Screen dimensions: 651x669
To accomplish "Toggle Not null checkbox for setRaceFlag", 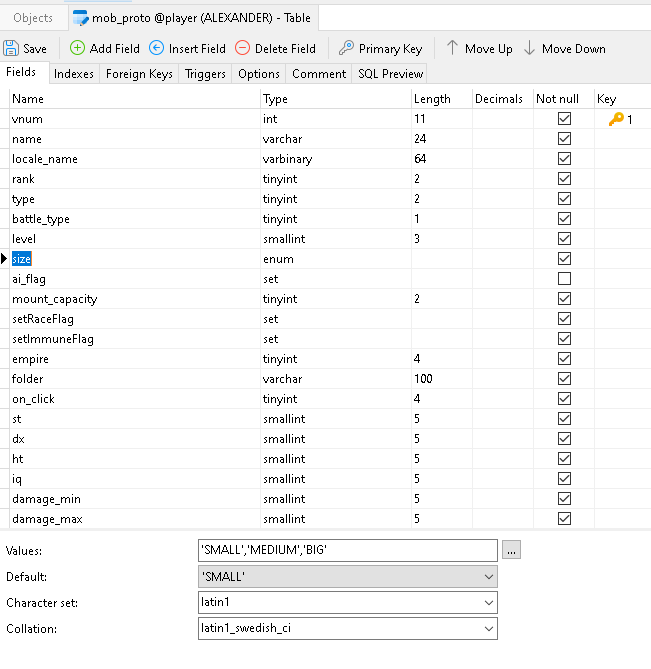I will click(x=564, y=319).
